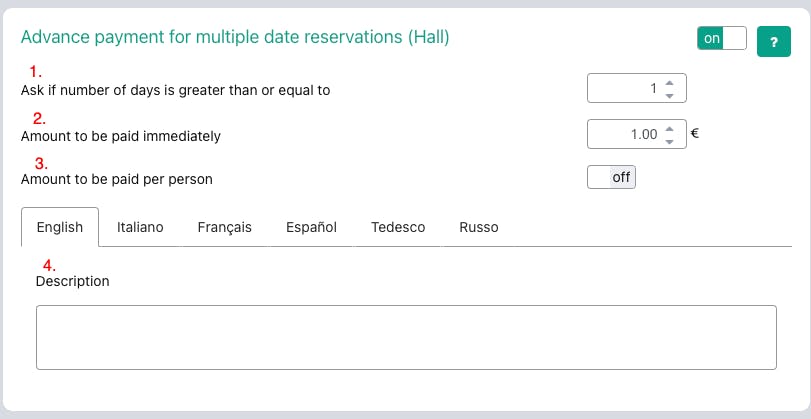This screenshot has width=811, height=419.
Task: Select the Español tab
Action: (311, 227)
